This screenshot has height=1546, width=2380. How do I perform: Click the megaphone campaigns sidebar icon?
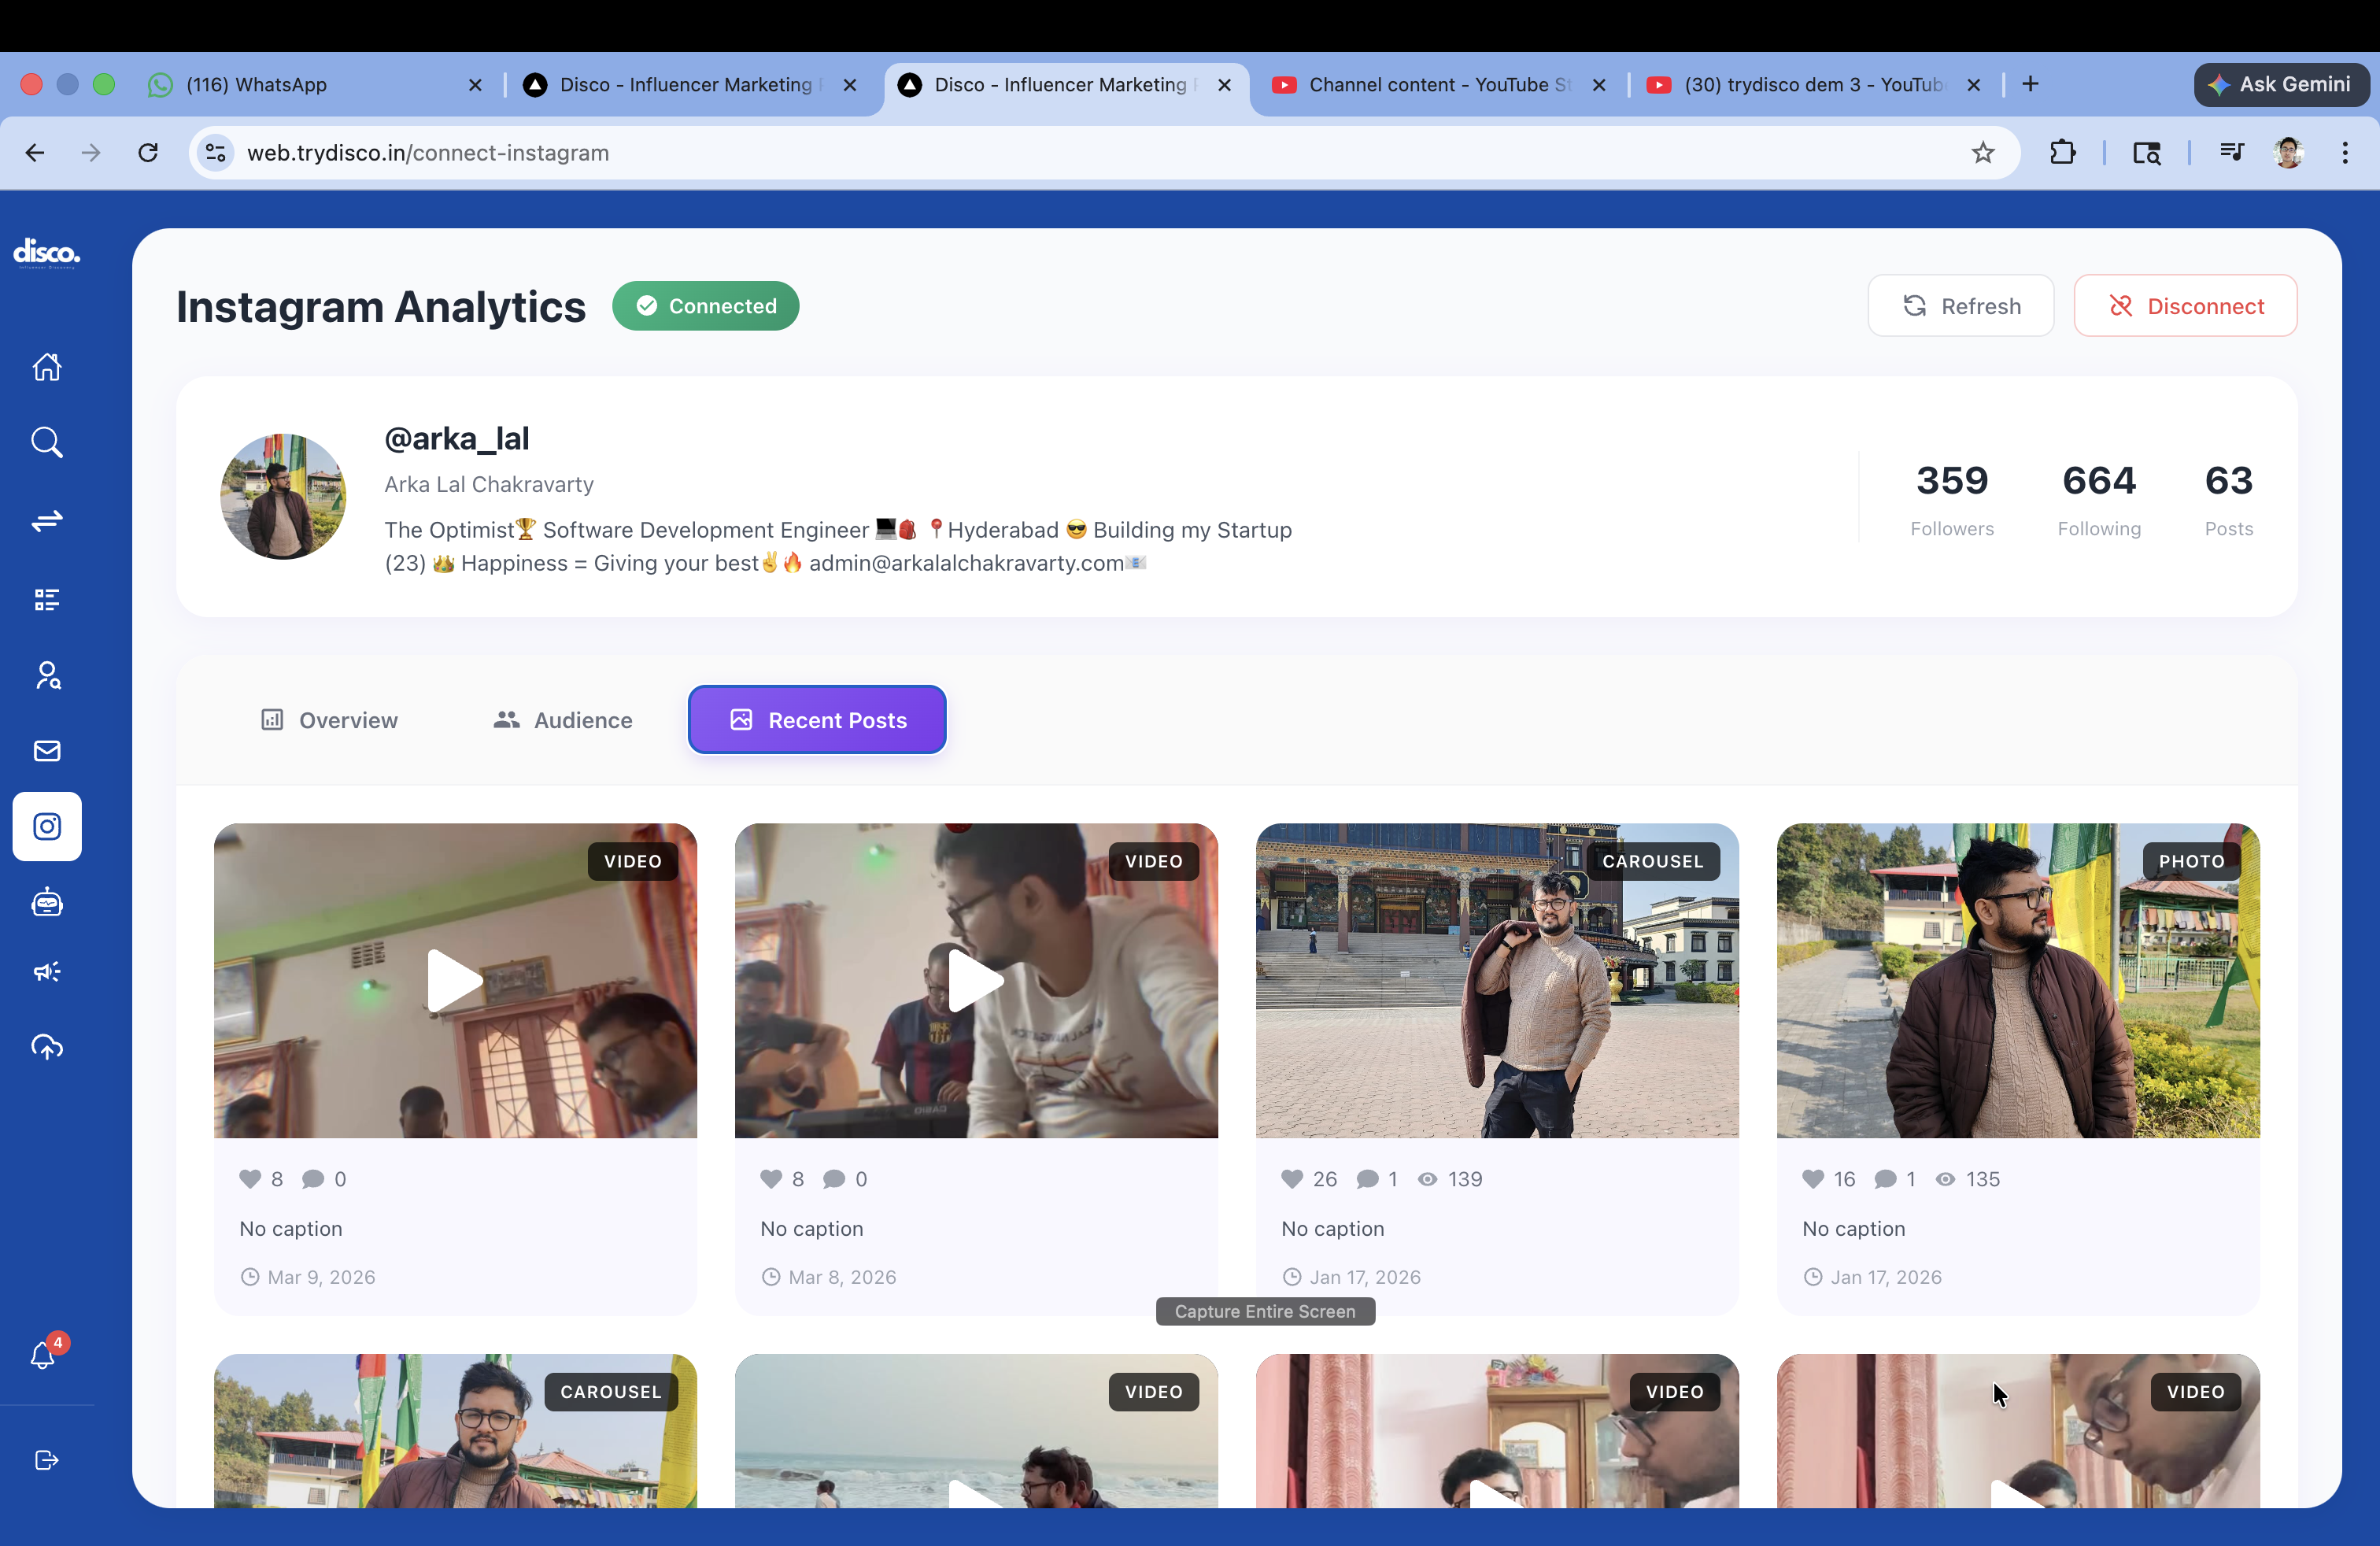click(x=47, y=971)
